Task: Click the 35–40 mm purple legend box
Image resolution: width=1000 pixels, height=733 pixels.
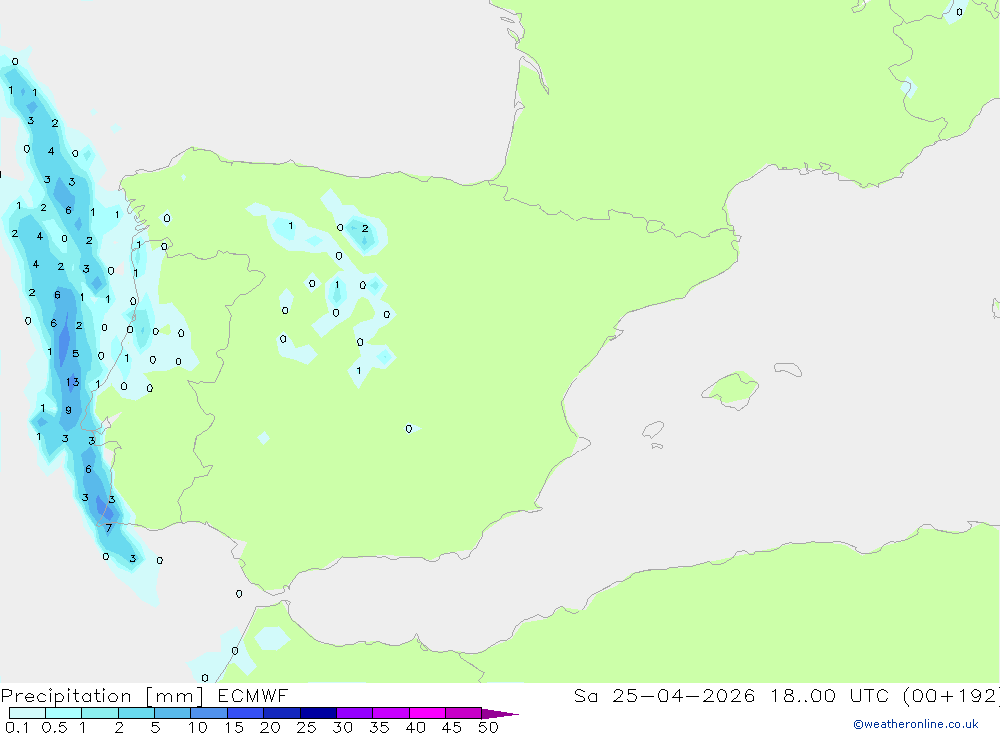Action: pyautogui.click(x=391, y=713)
